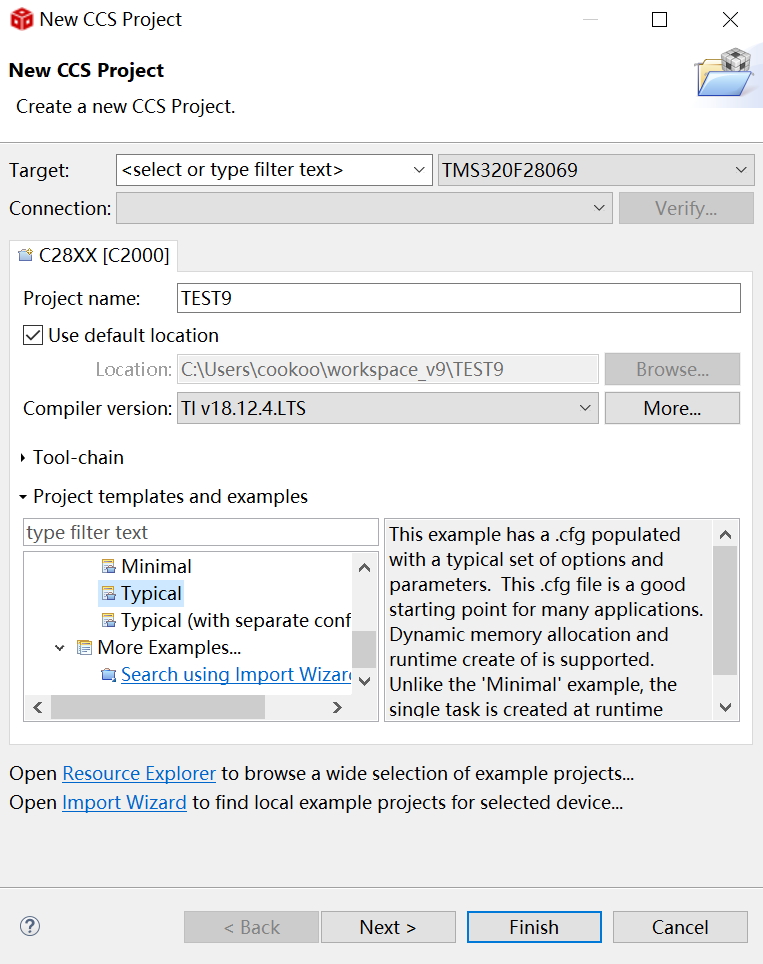Image resolution: width=763 pixels, height=964 pixels.
Task: Select the C28XX [C2000] tab
Action: (95, 256)
